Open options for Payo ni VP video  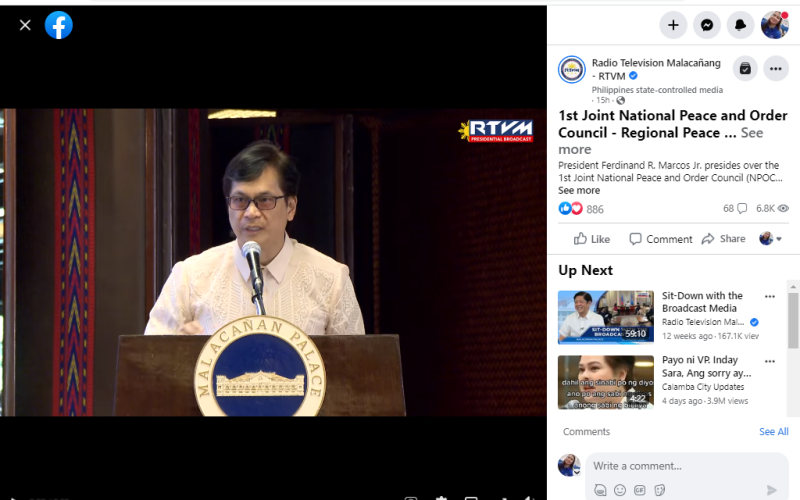pyautogui.click(x=770, y=361)
